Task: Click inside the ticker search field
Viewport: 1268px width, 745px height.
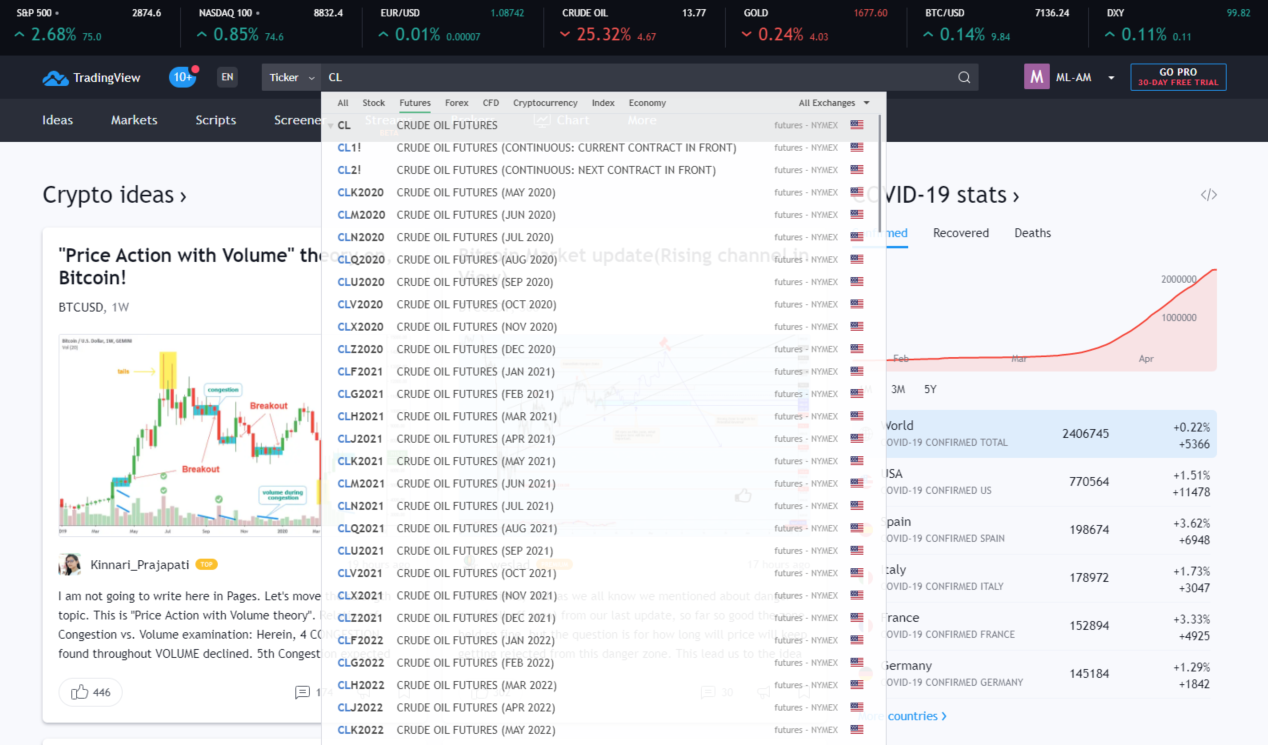Action: coord(640,77)
